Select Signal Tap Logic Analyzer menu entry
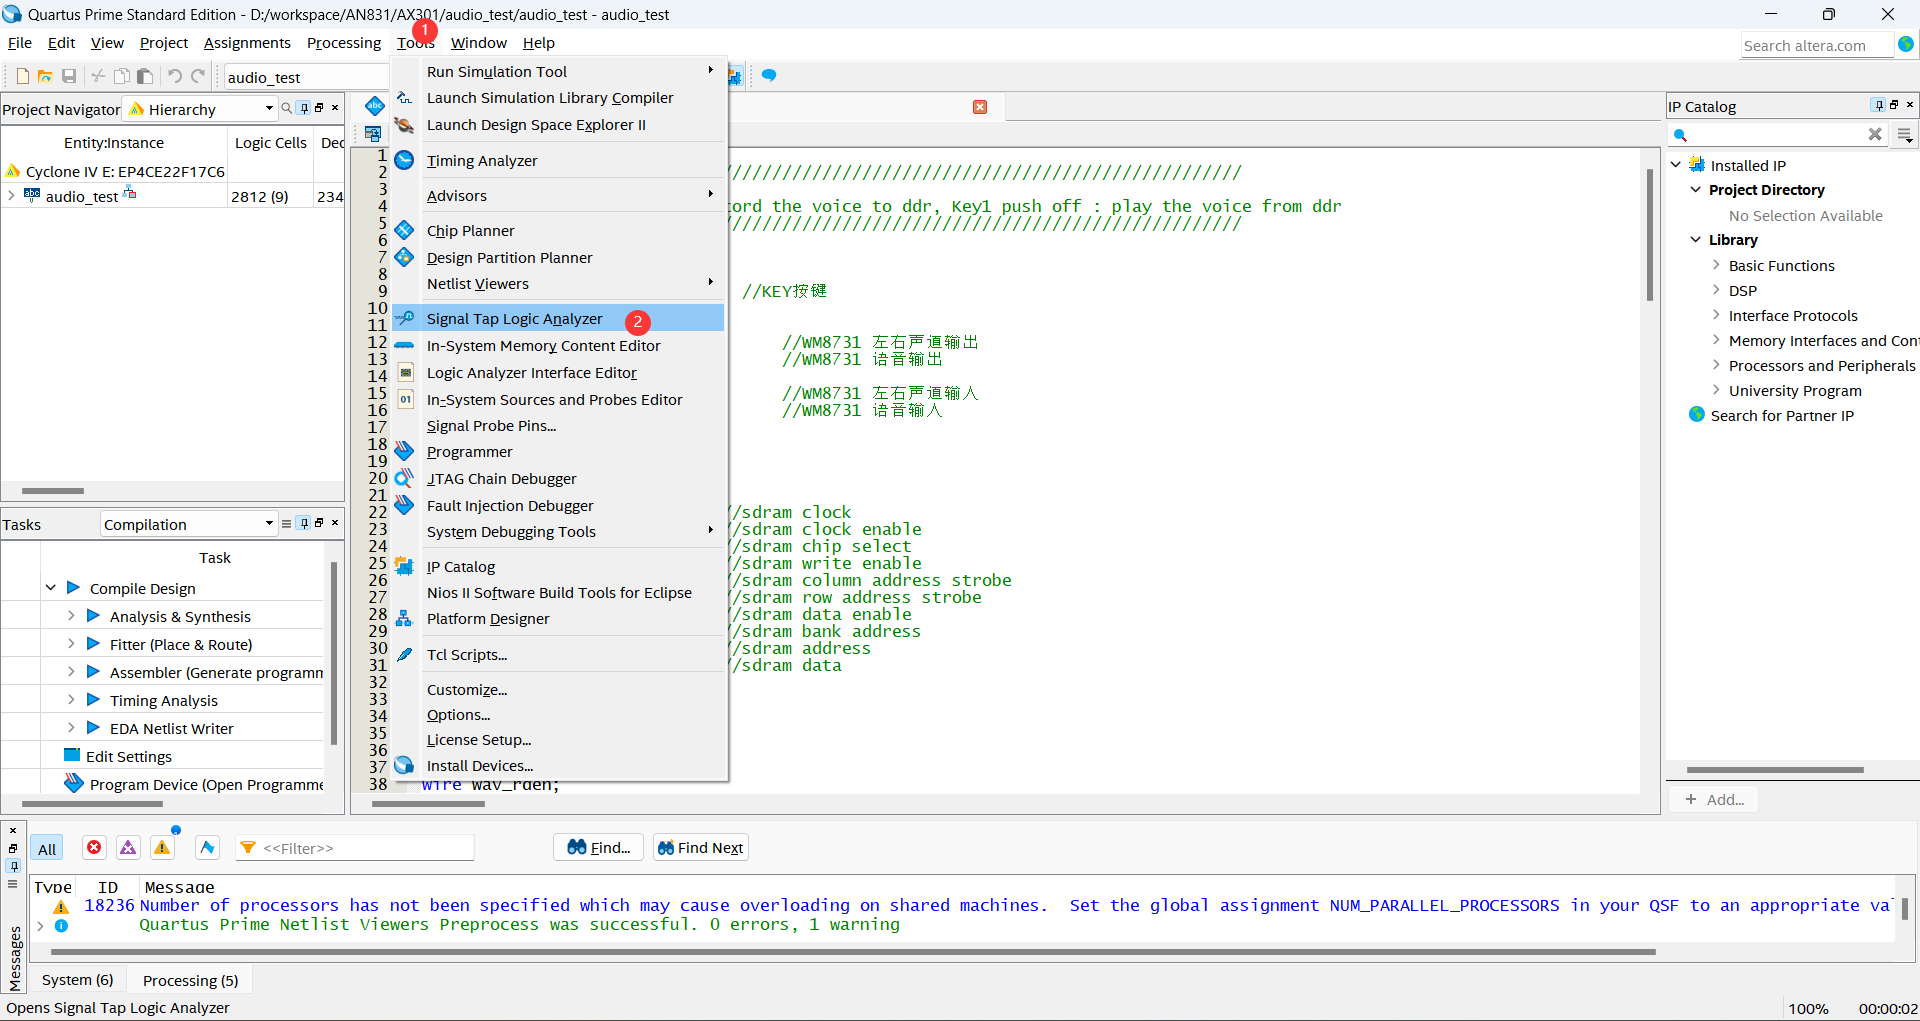 coord(558,318)
